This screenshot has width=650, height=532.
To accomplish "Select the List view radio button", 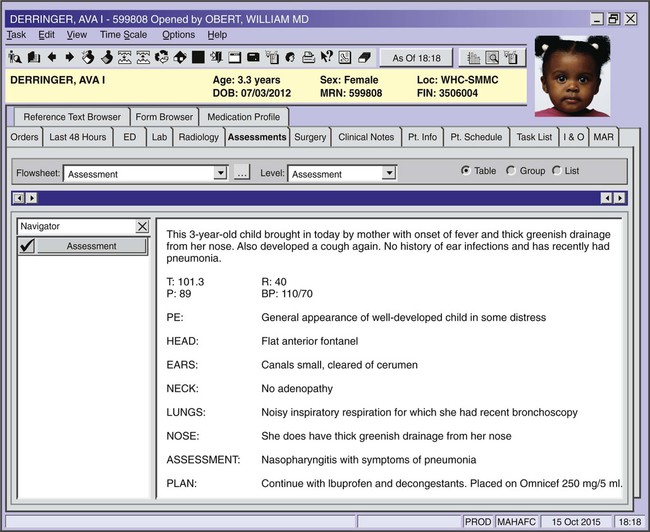I will point(558,171).
